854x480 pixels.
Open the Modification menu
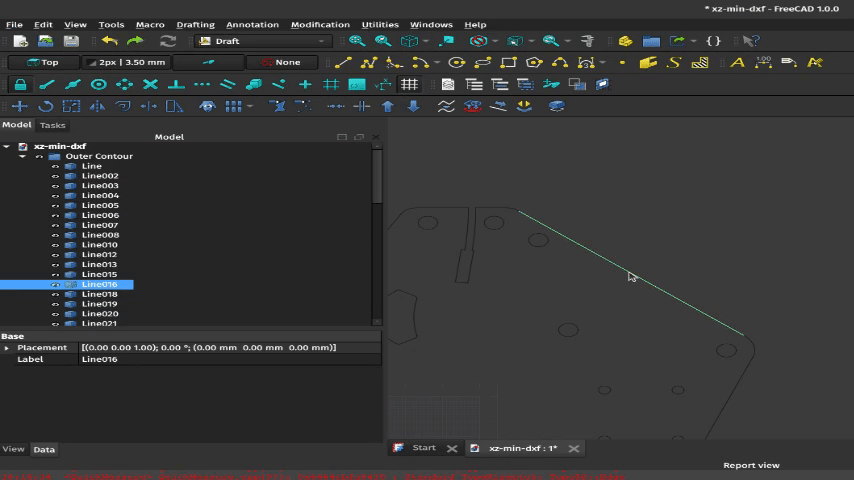[x=320, y=25]
